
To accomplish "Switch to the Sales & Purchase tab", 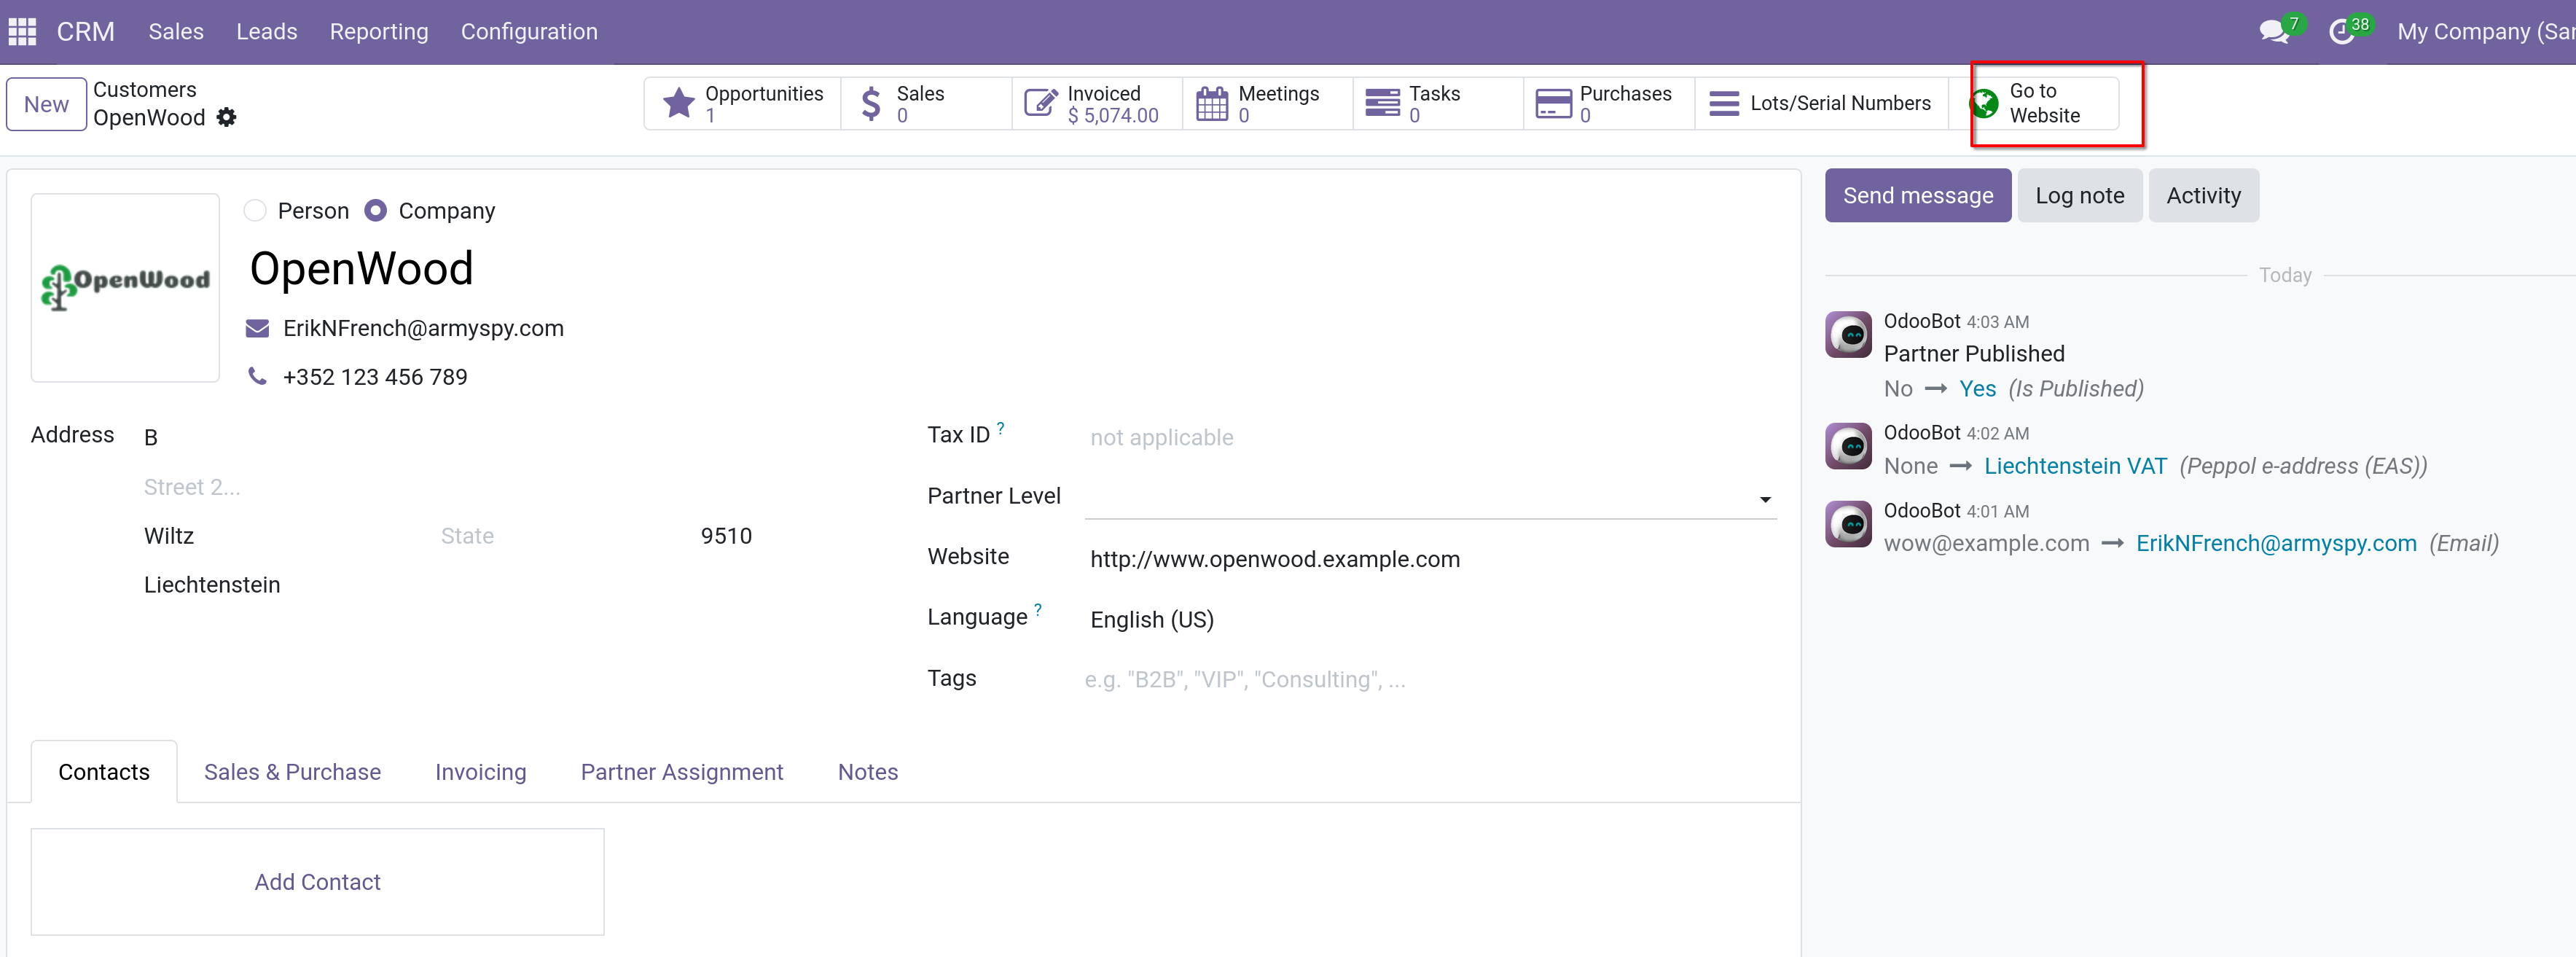I will [292, 772].
